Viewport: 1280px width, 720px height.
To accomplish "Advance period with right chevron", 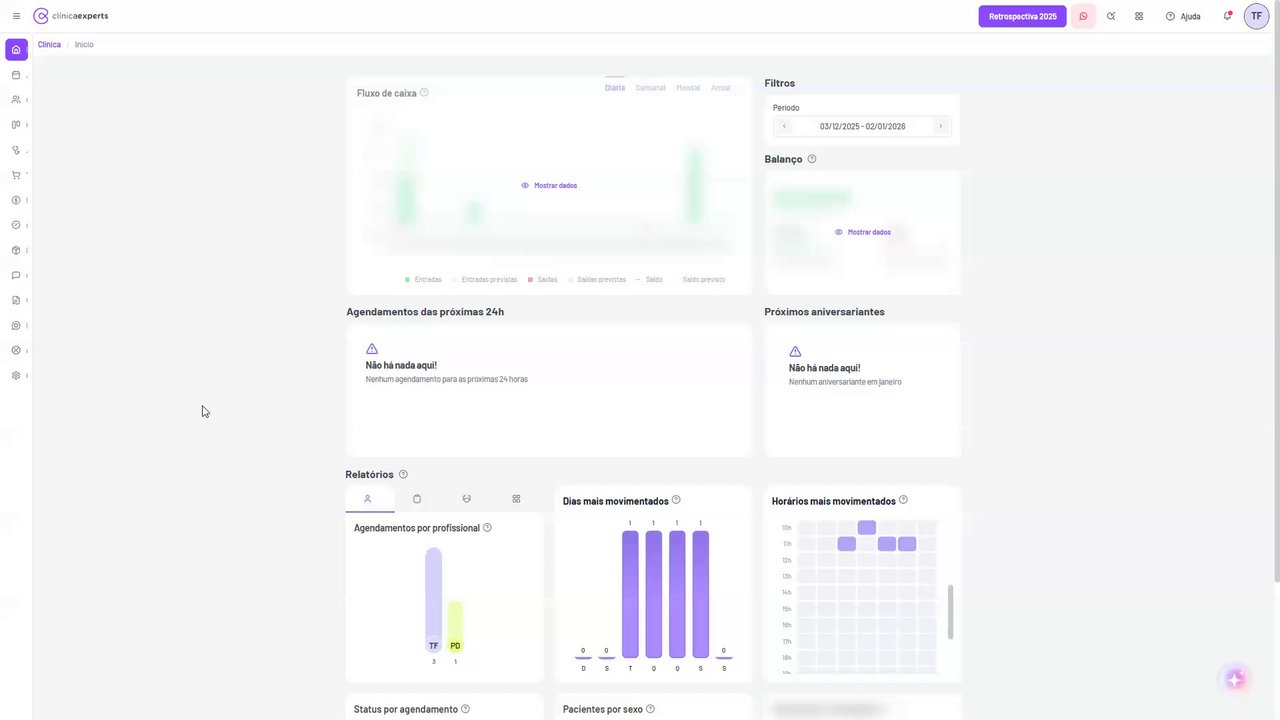I will (x=940, y=126).
